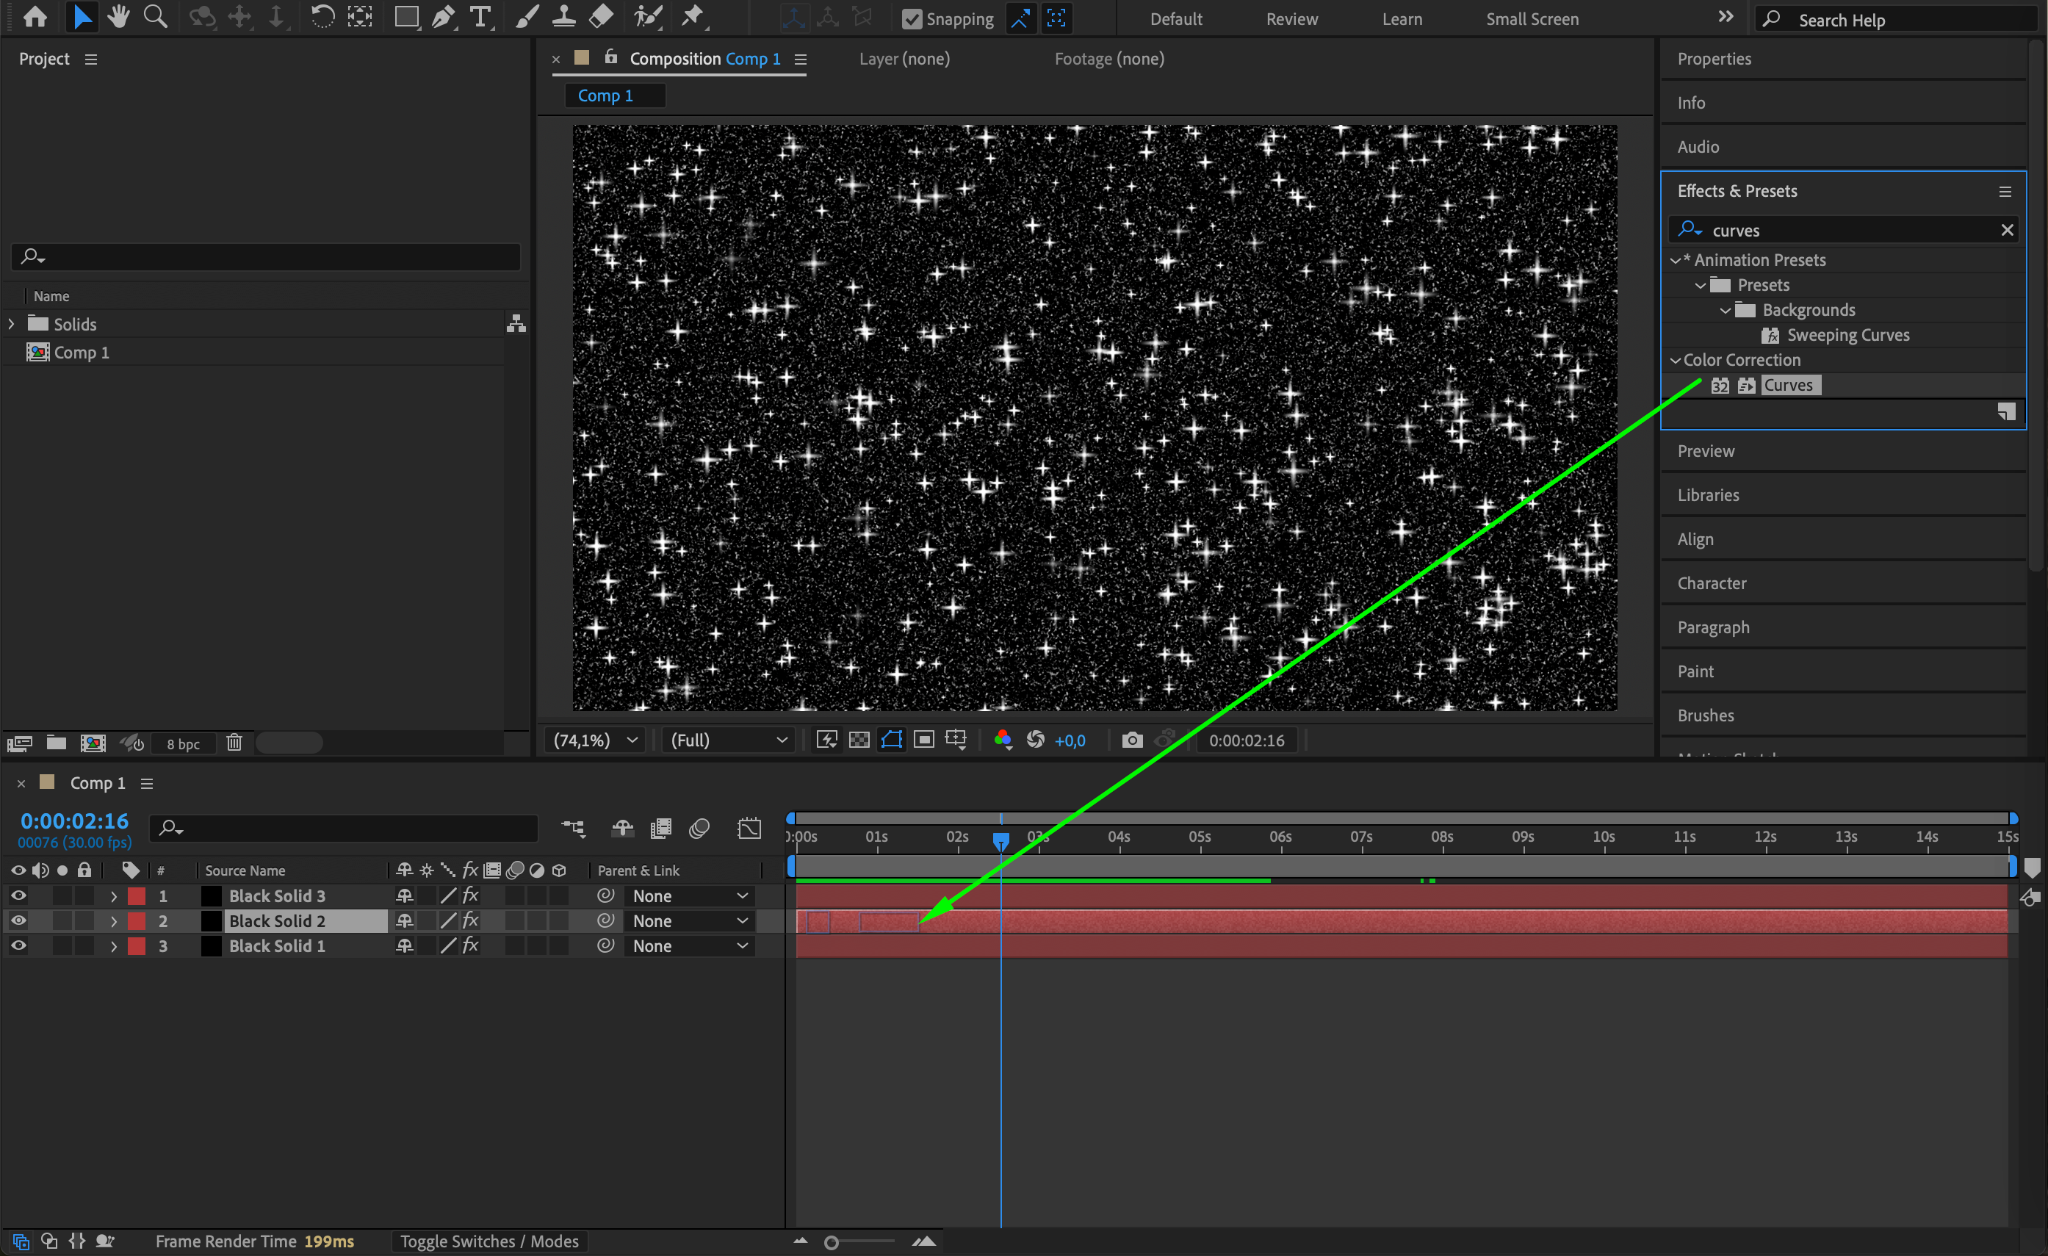The width and height of the screenshot is (2048, 1256).
Task: Hide the Black Solid 3 layer
Action: click(18, 896)
